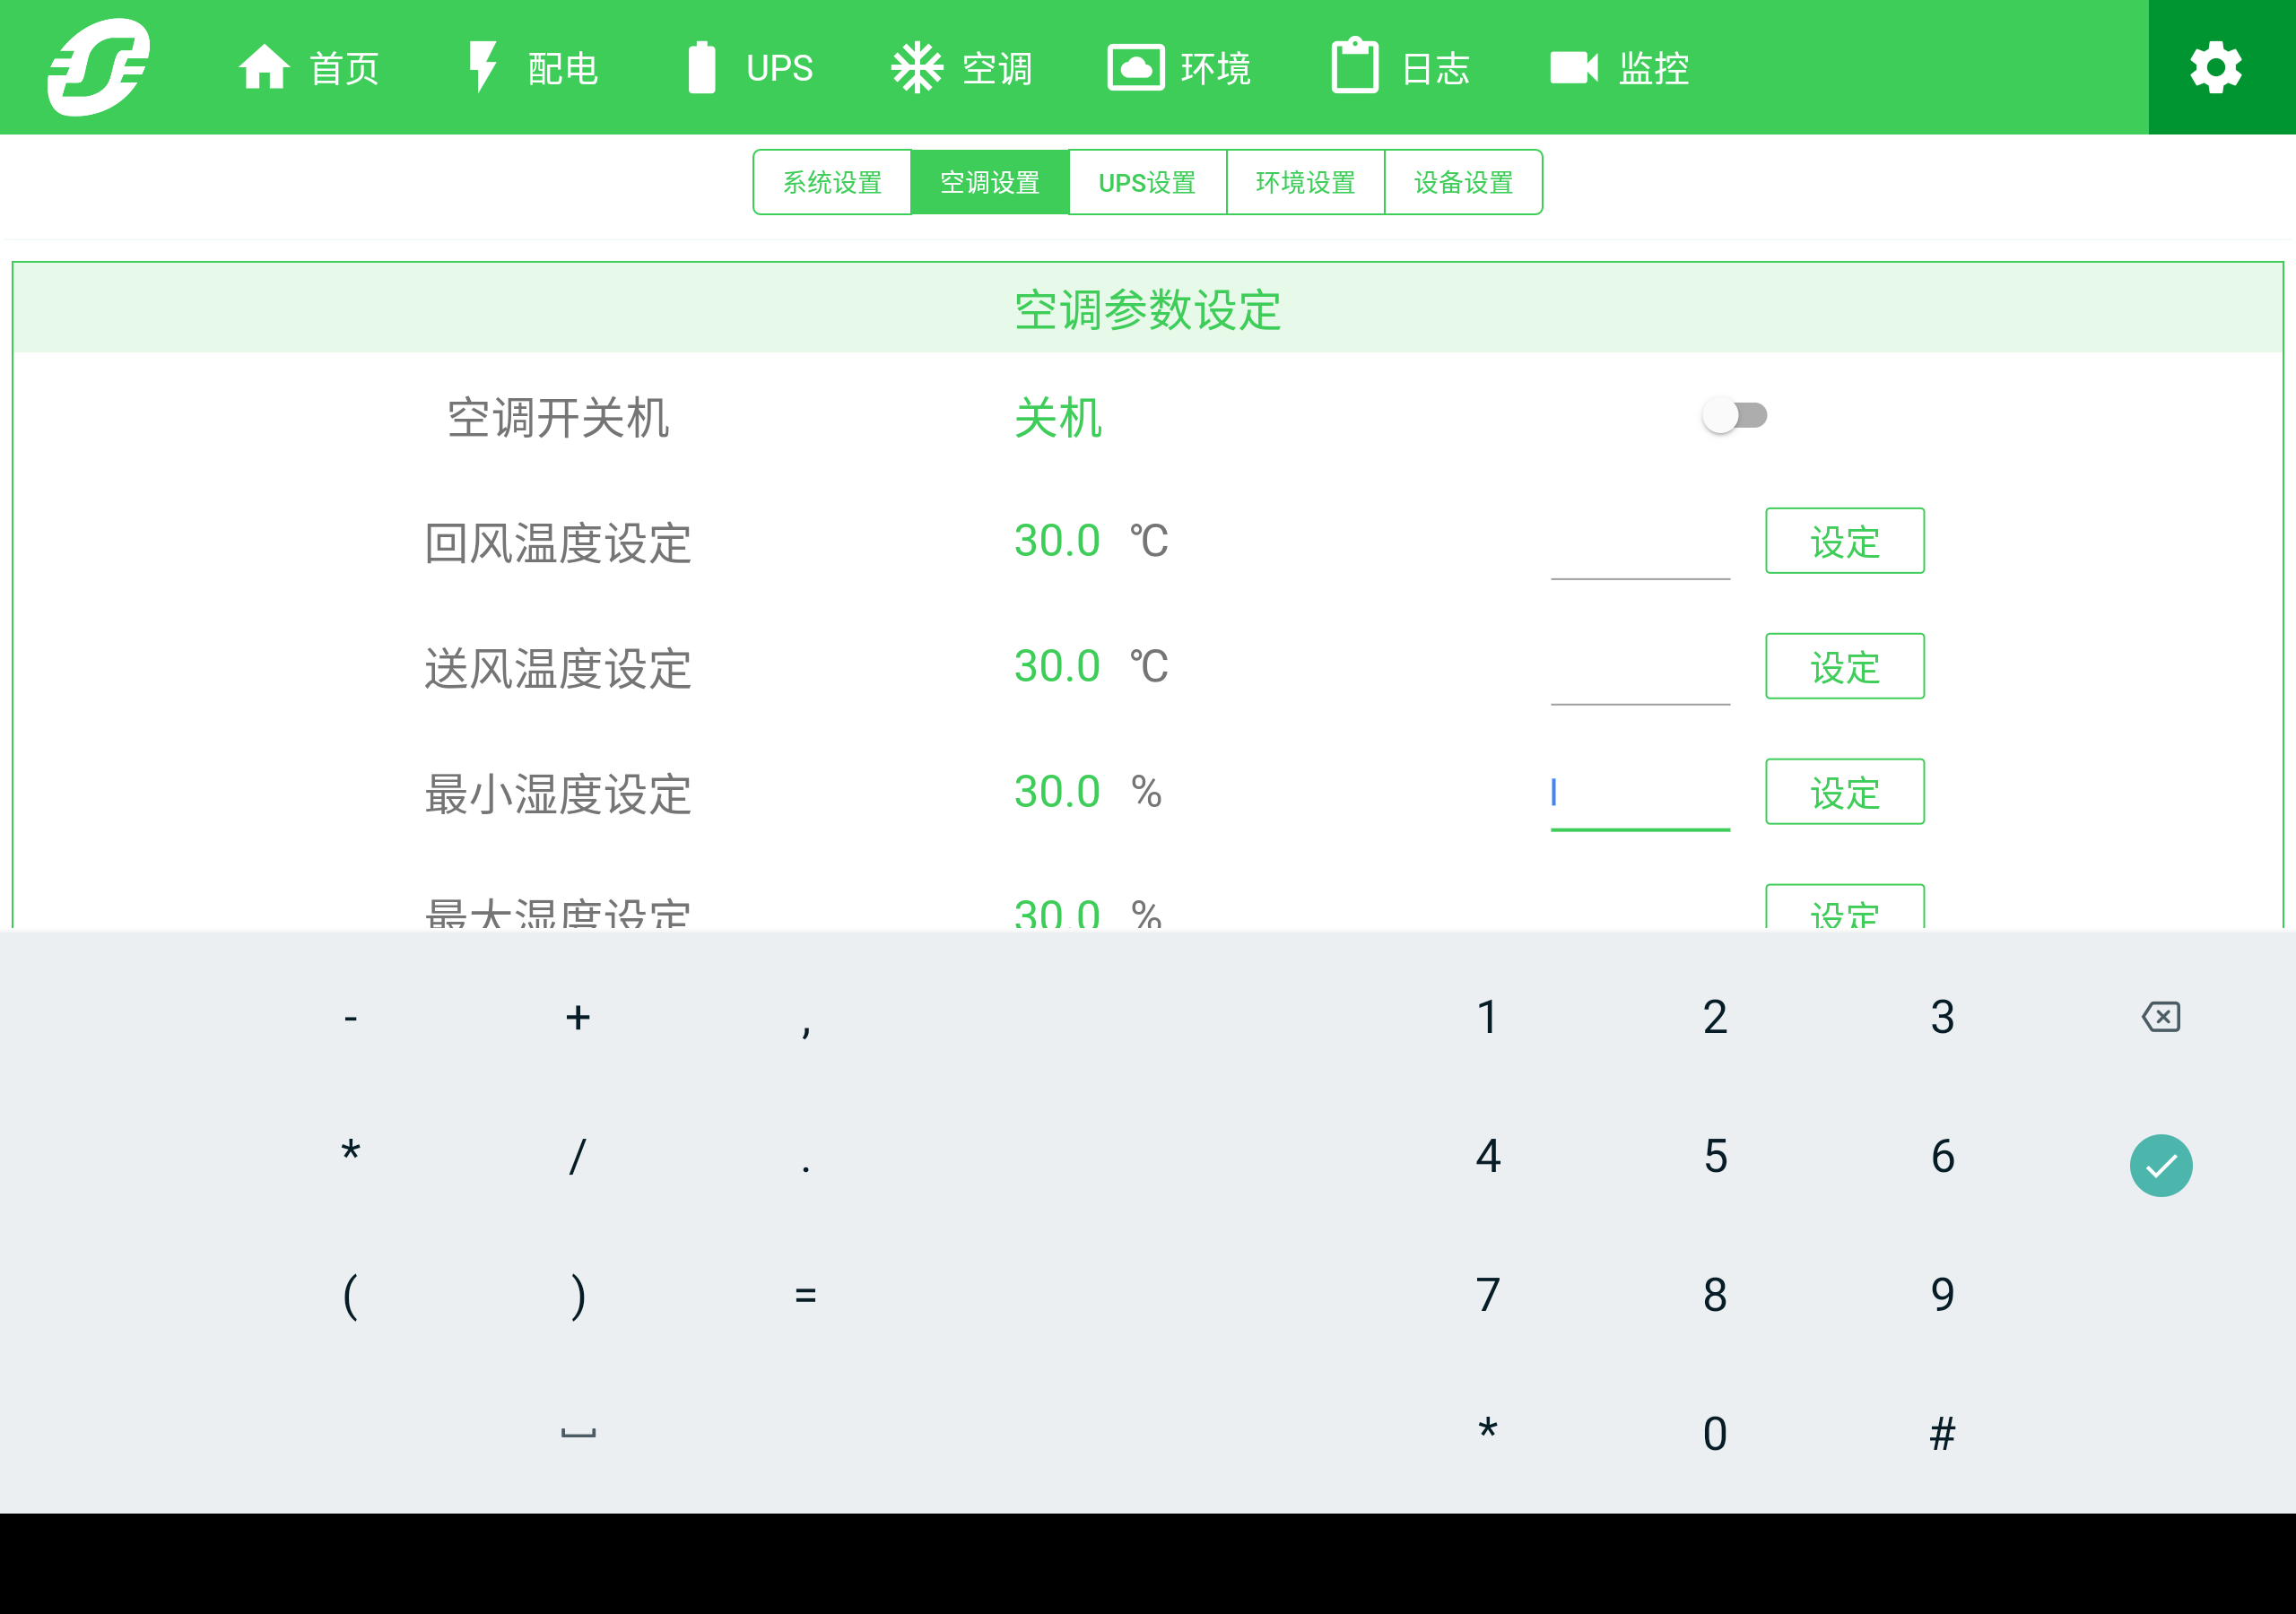This screenshot has width=2296, height=1614.
Task: Open the UPS battery page
Action: point(704,66)
